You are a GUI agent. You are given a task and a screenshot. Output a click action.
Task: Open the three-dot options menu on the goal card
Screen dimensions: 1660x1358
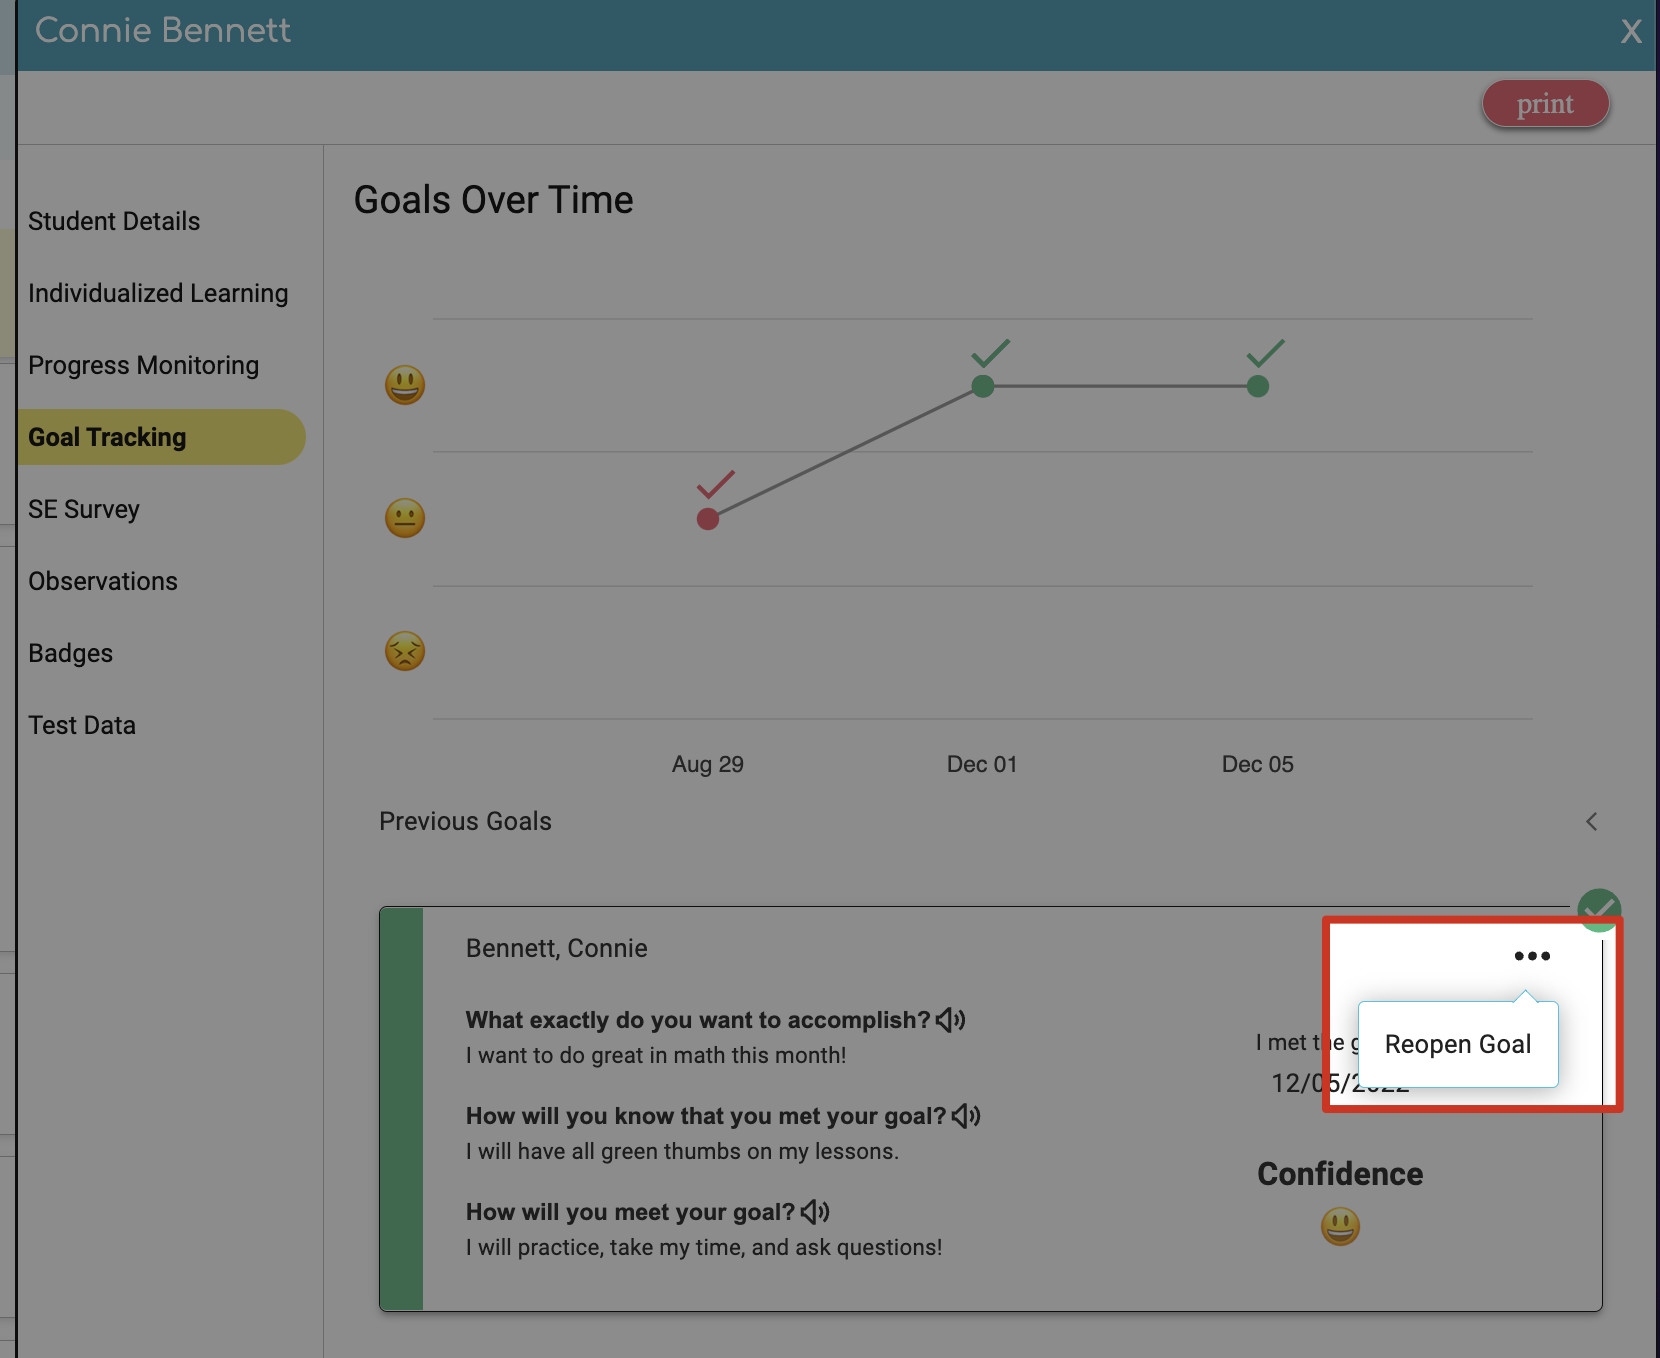tap(1531, 955)
